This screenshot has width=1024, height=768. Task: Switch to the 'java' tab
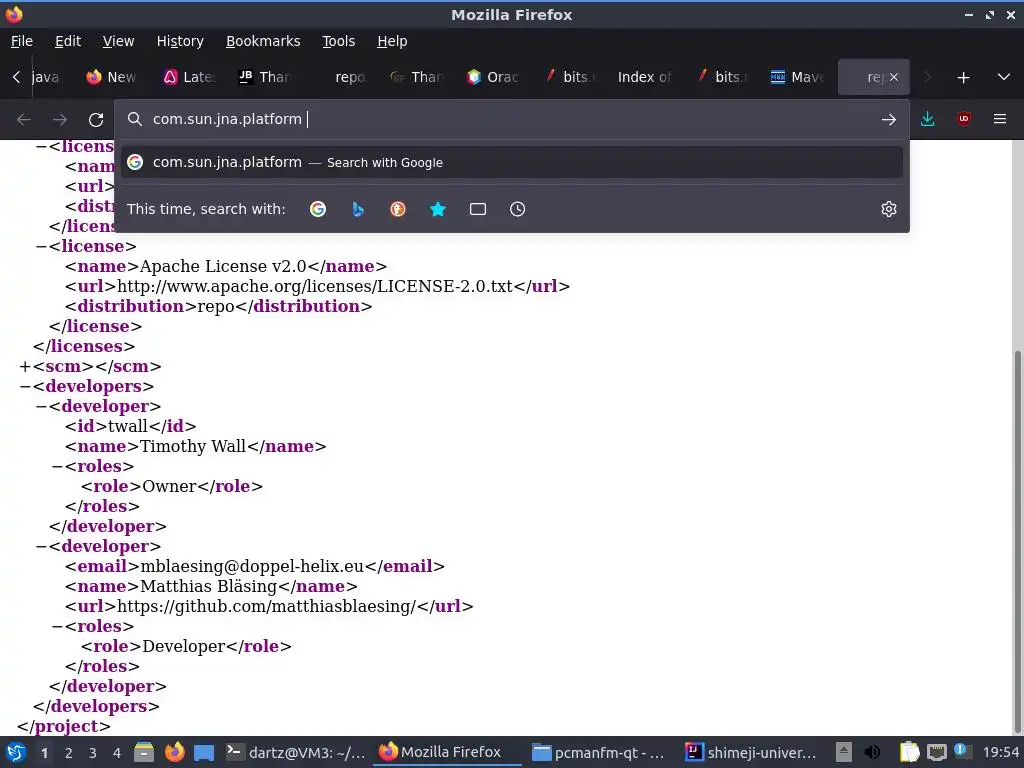[45, 77]
